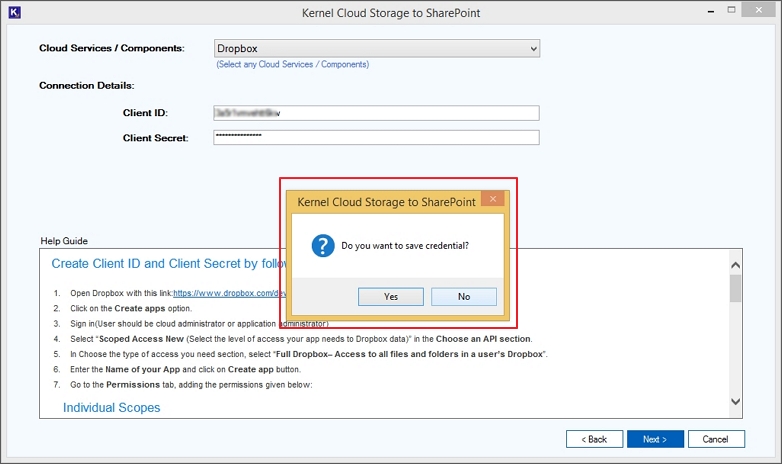The image size is (782, 464).
Task: Click the Individual Scopes heading
Action: pos(111,408)
